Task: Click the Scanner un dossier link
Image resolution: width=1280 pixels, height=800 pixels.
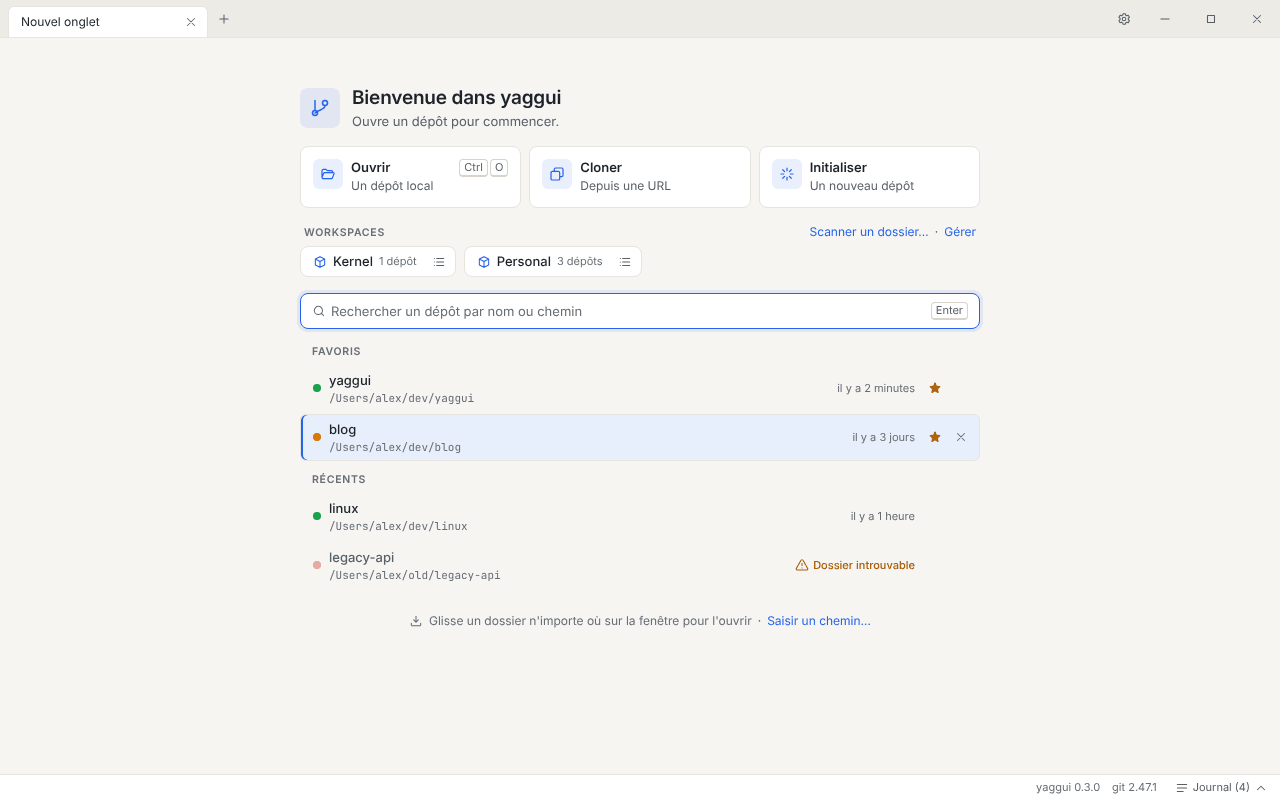Action: tap(869, 232)
